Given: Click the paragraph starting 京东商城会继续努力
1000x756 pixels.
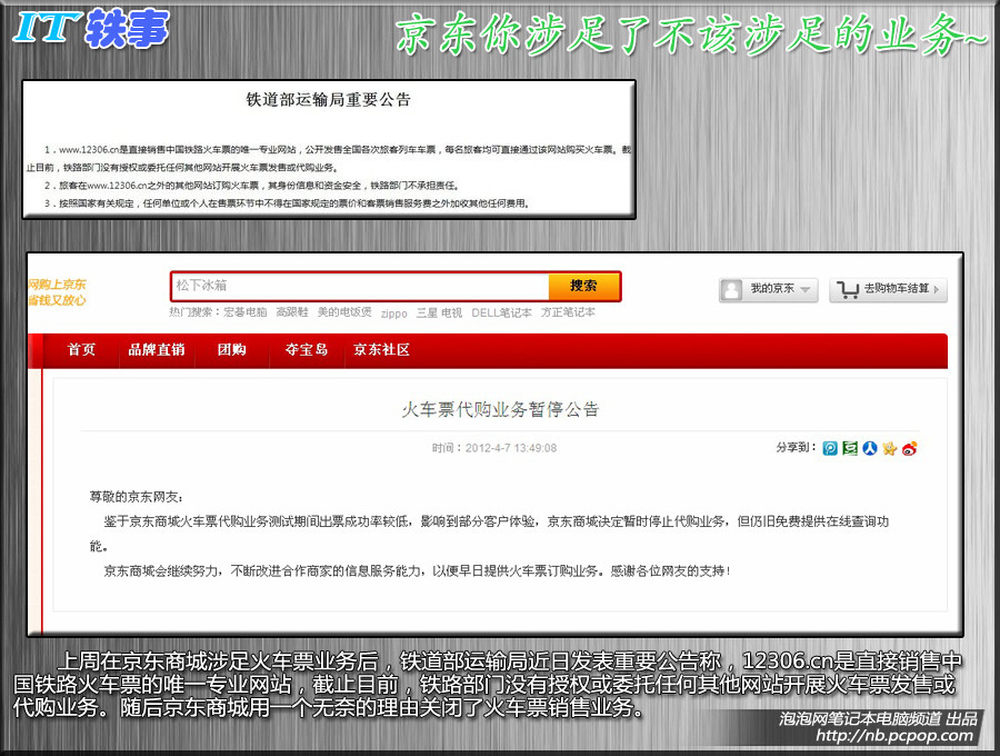Looking at the screenshot, I should tap(416, 571).
